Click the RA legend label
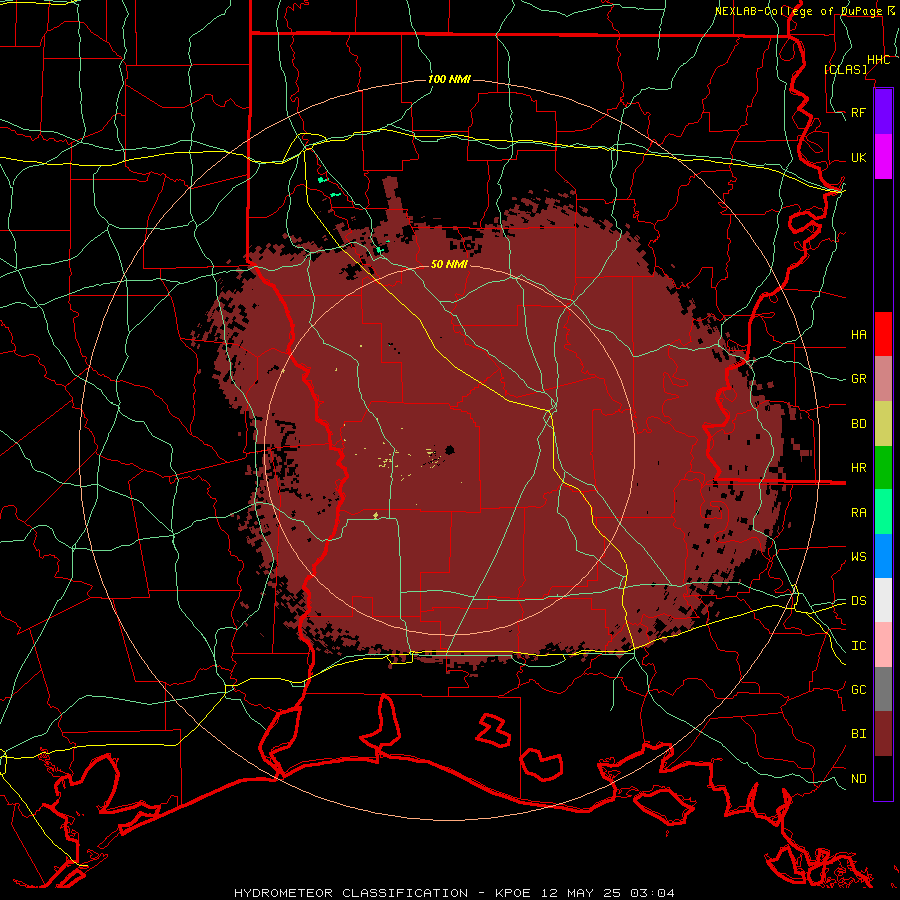Screen dimensions: 900x900 (858, 513)
